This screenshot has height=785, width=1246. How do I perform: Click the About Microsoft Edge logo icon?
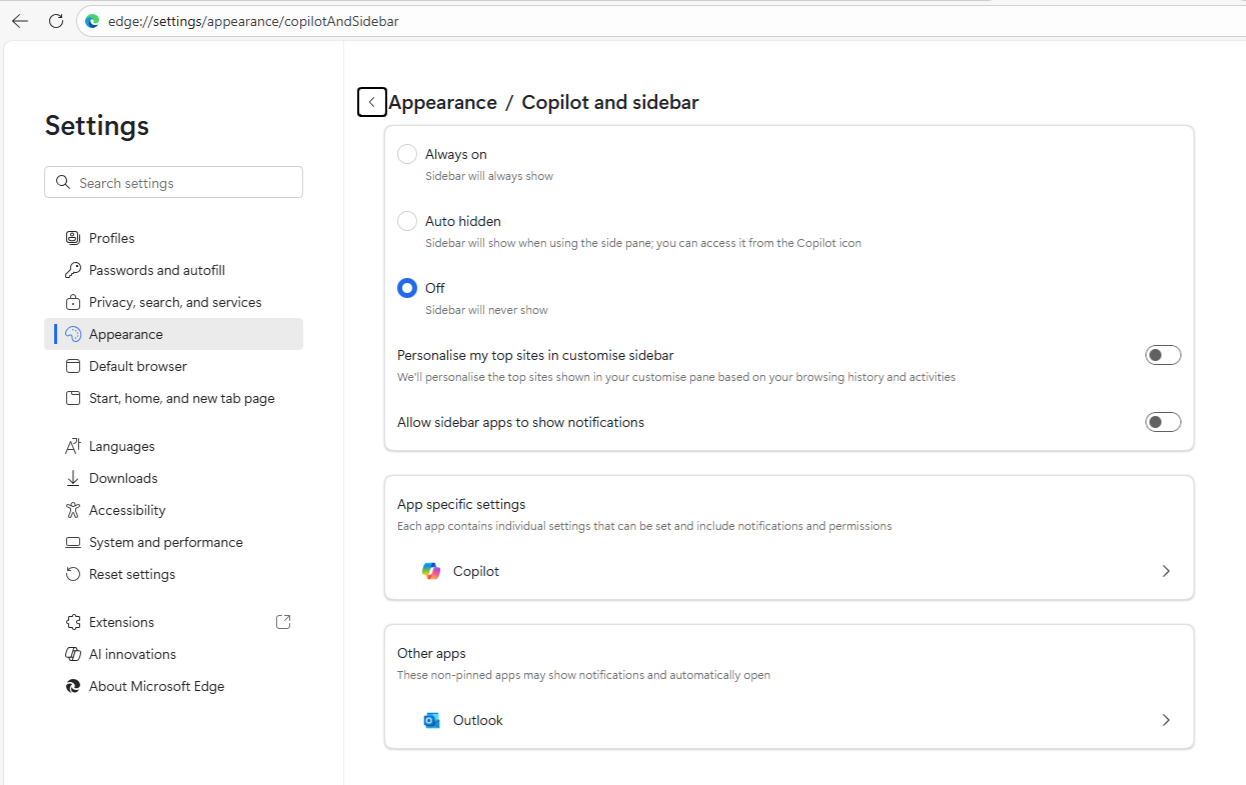[73, 686]
